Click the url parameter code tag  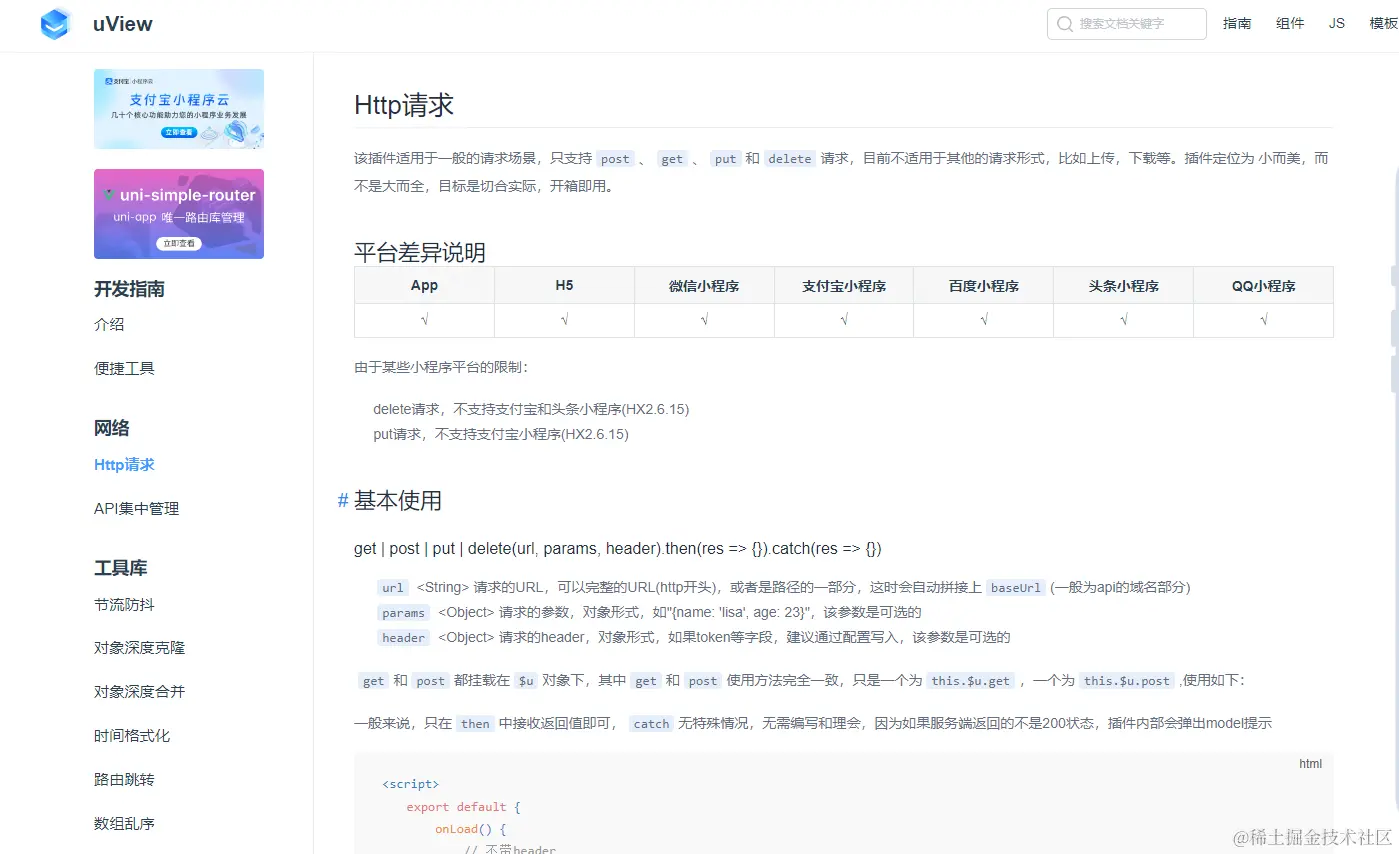tap(393, 588)
